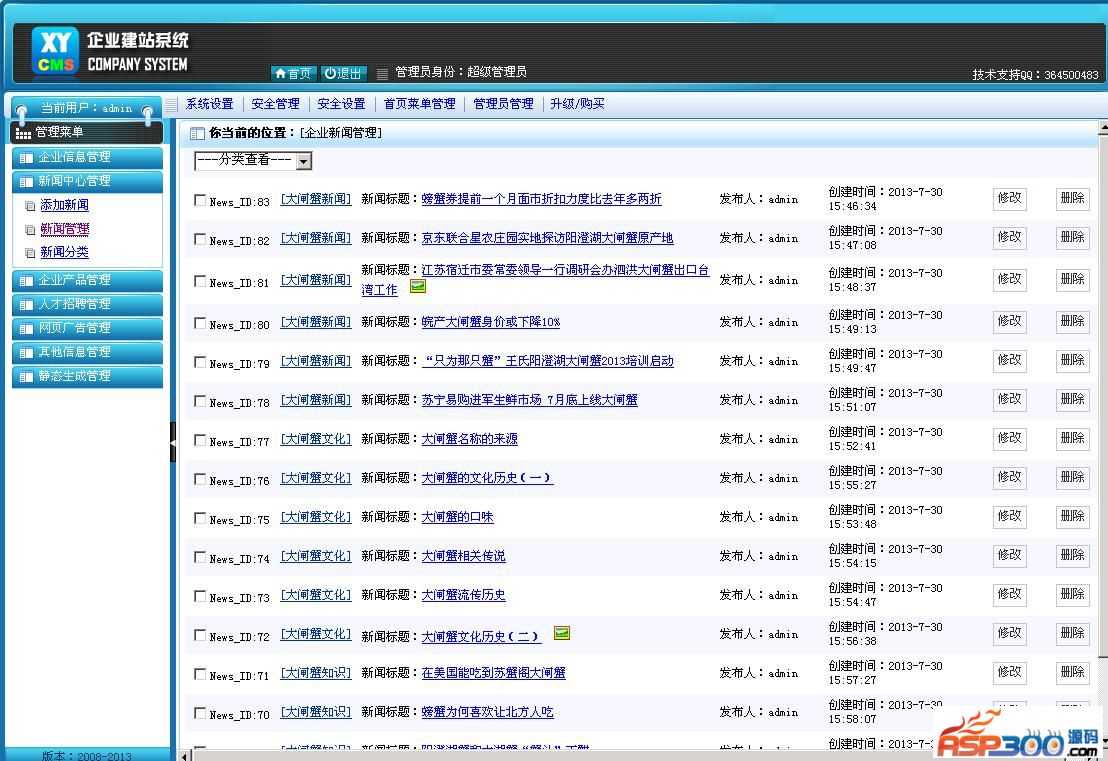The width and height of the screenshot is (1108, 761).
Task: Click the list icon left of 系统设置
Action: pyautogui.click(x=172, y=104)
